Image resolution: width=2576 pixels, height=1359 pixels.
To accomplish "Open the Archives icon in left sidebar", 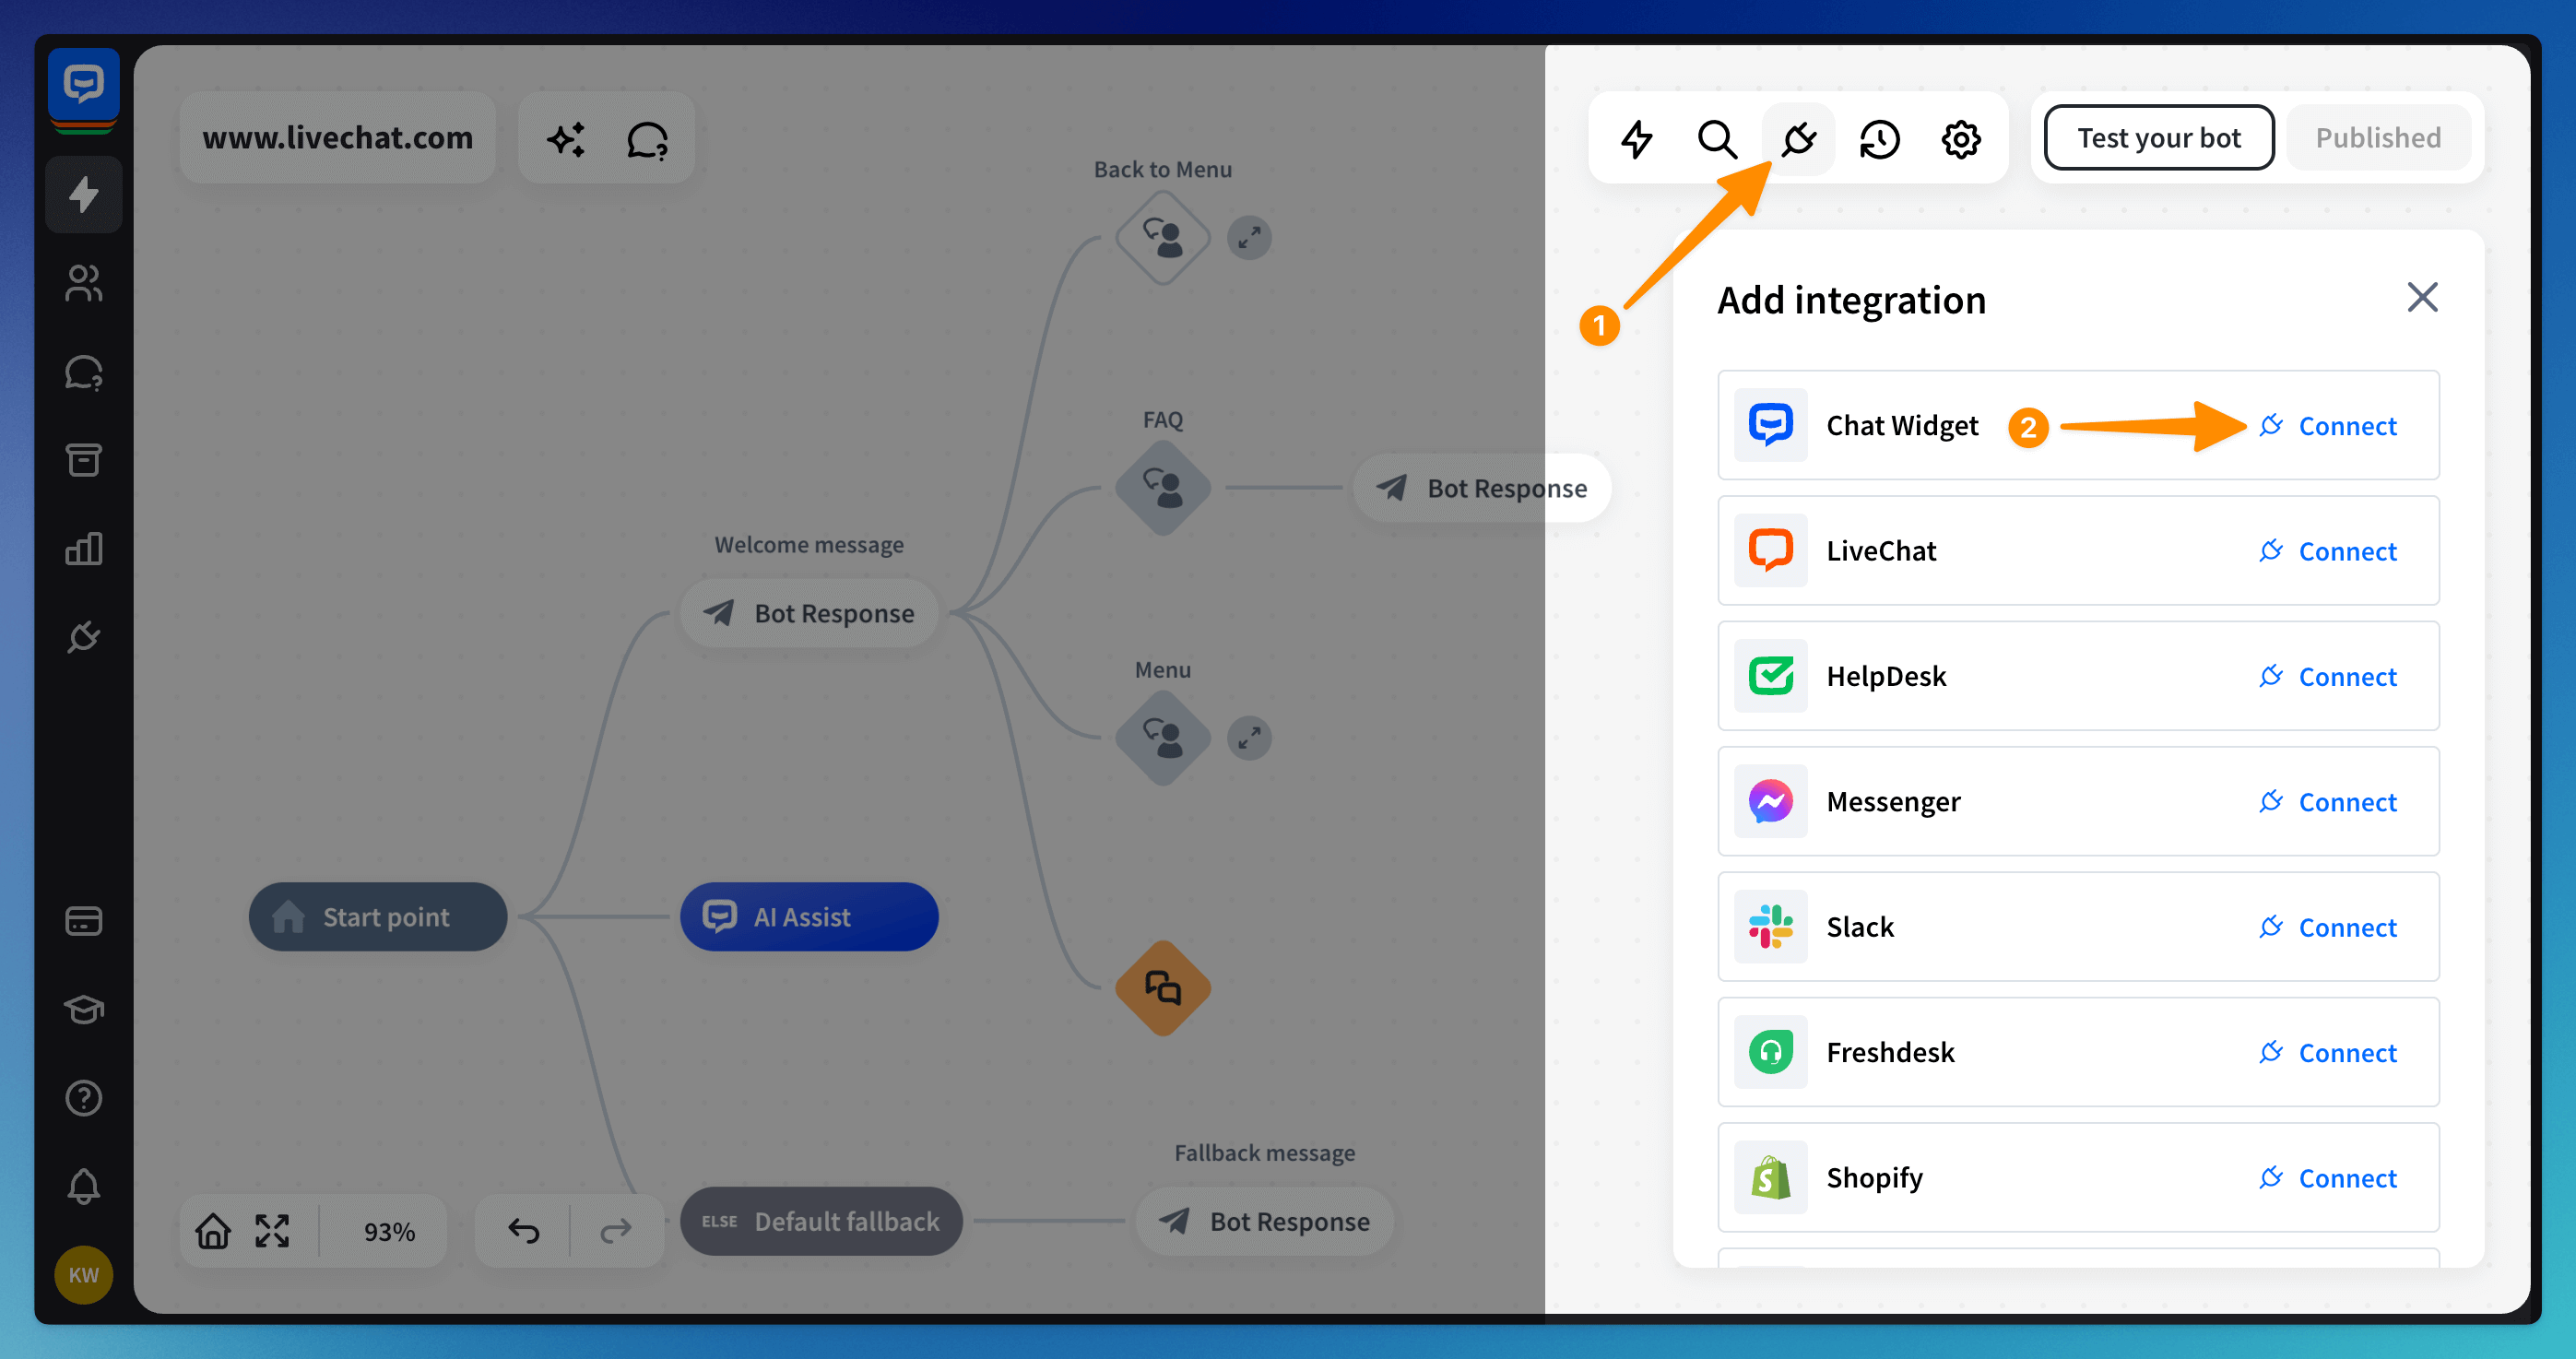I will 83,460.
